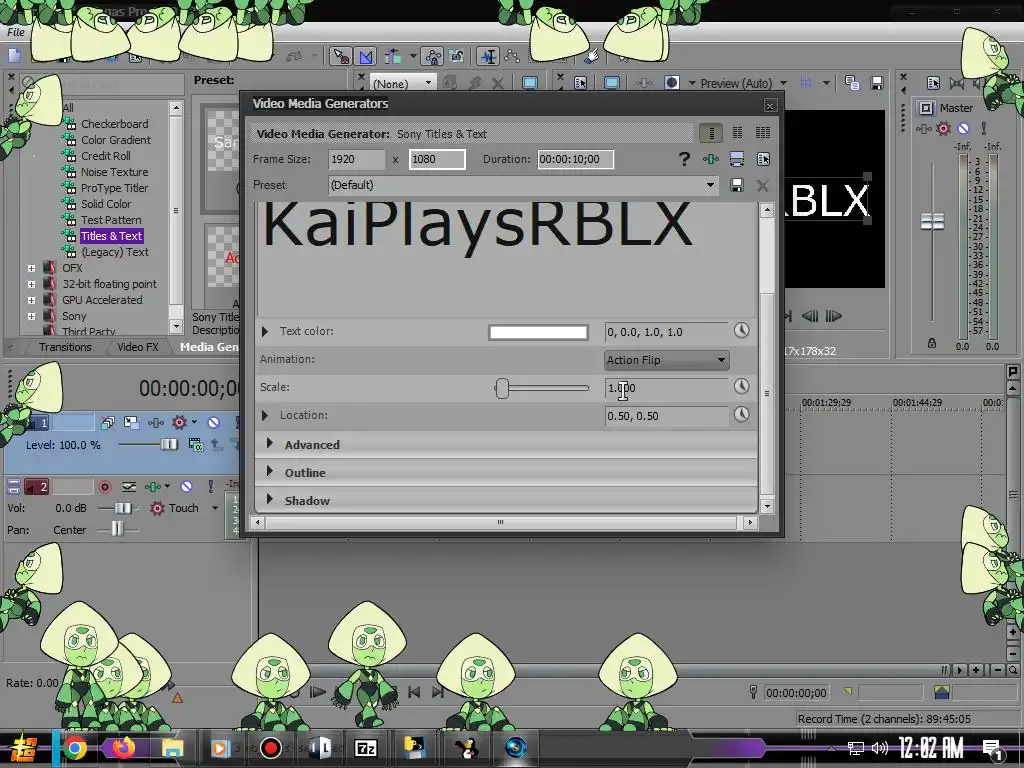Switch to the Video FX tab
This screenshot has height=768, width=1024.
click(x=138, y=347)
